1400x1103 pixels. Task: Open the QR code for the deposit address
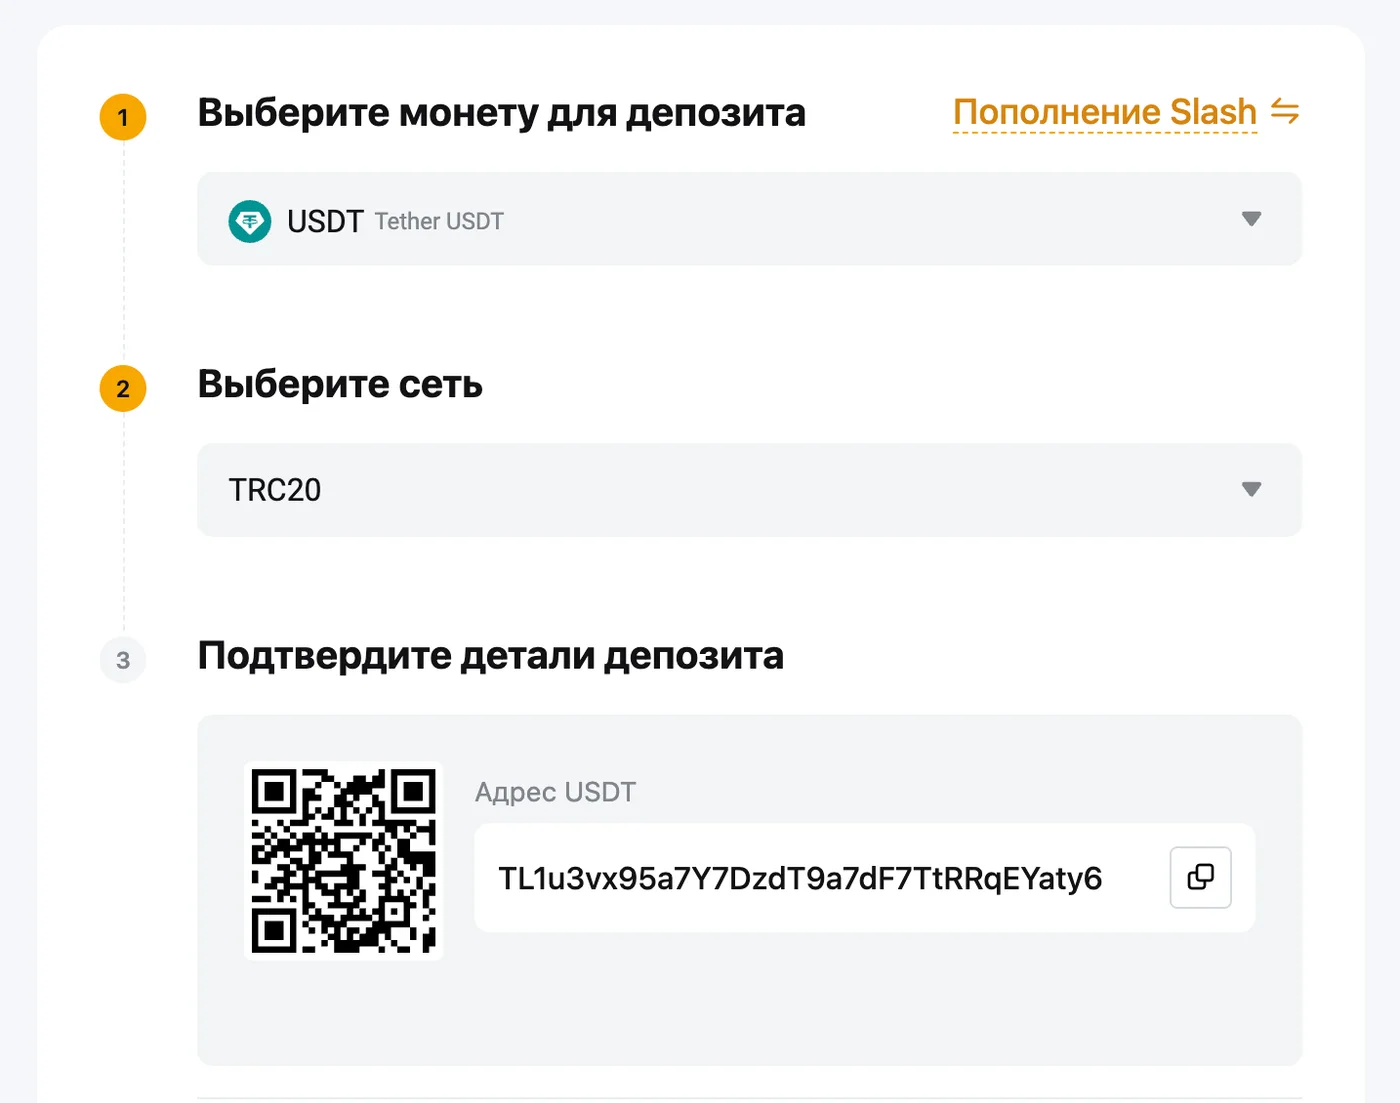344,861
